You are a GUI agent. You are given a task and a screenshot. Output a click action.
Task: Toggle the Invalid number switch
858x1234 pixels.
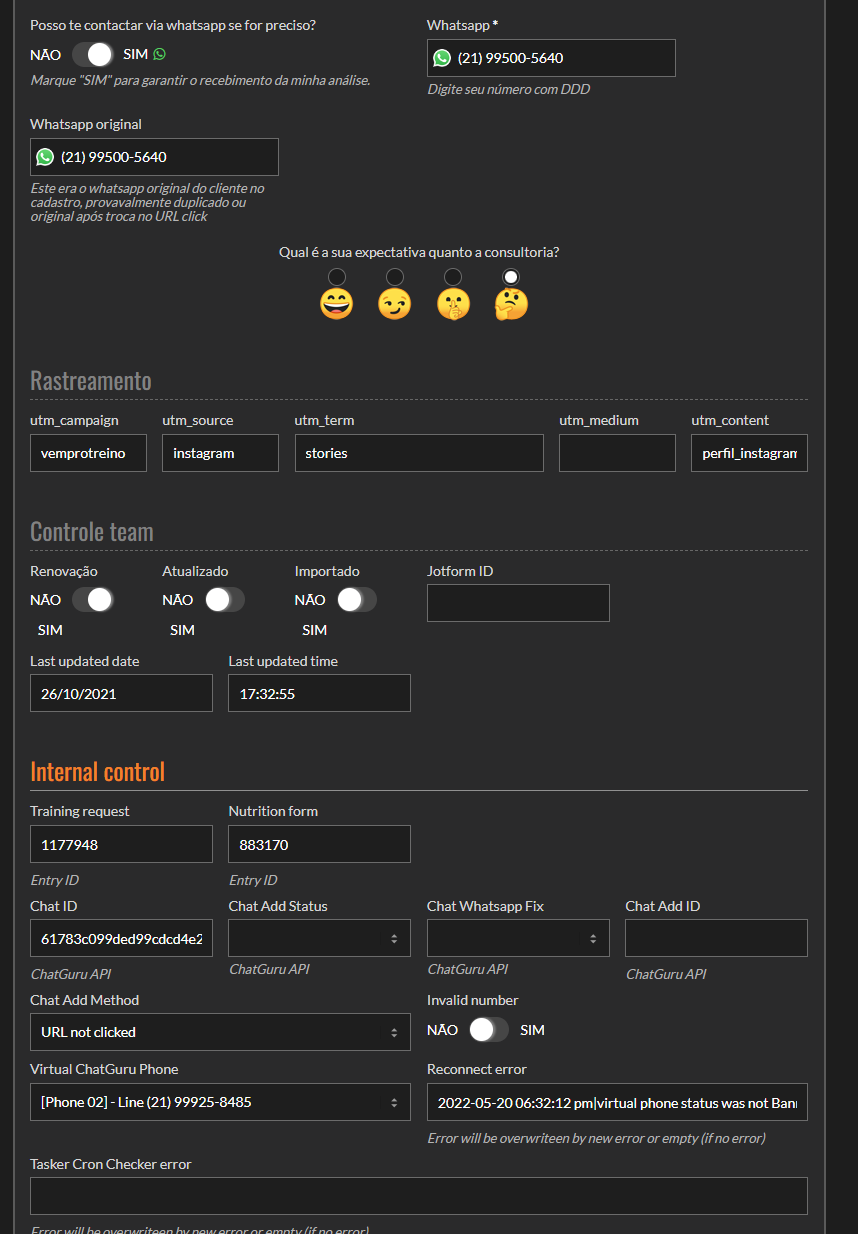click(488, 1030)
